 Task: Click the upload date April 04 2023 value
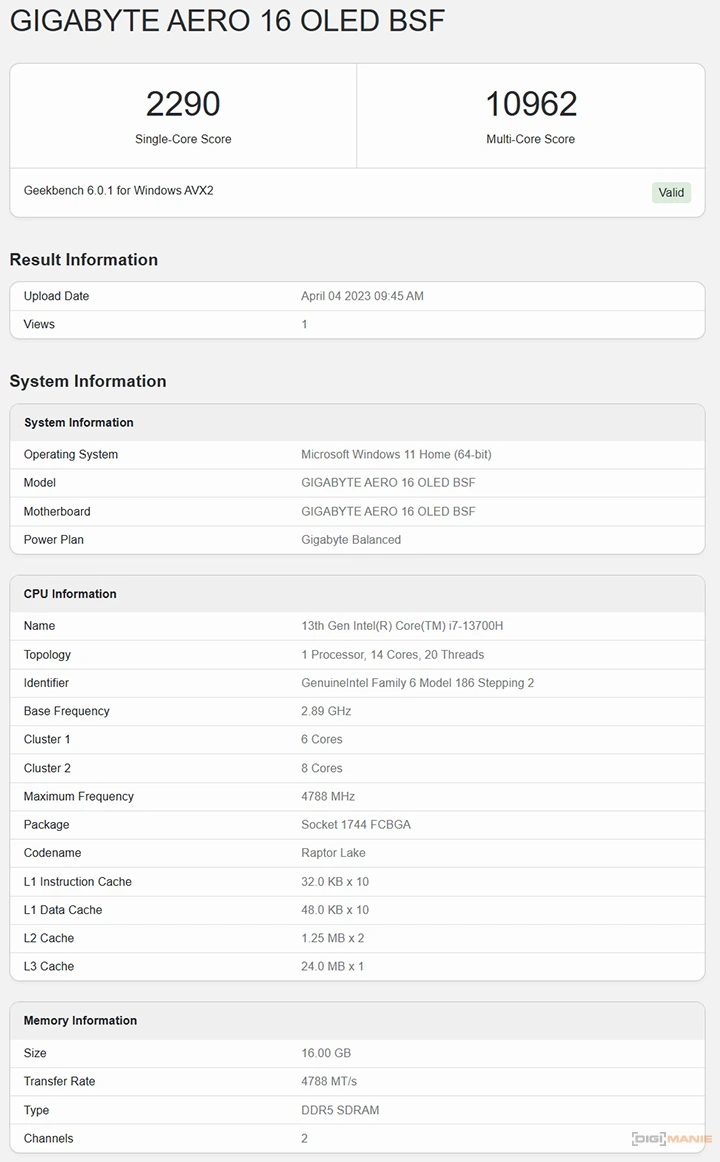[362, 296]
